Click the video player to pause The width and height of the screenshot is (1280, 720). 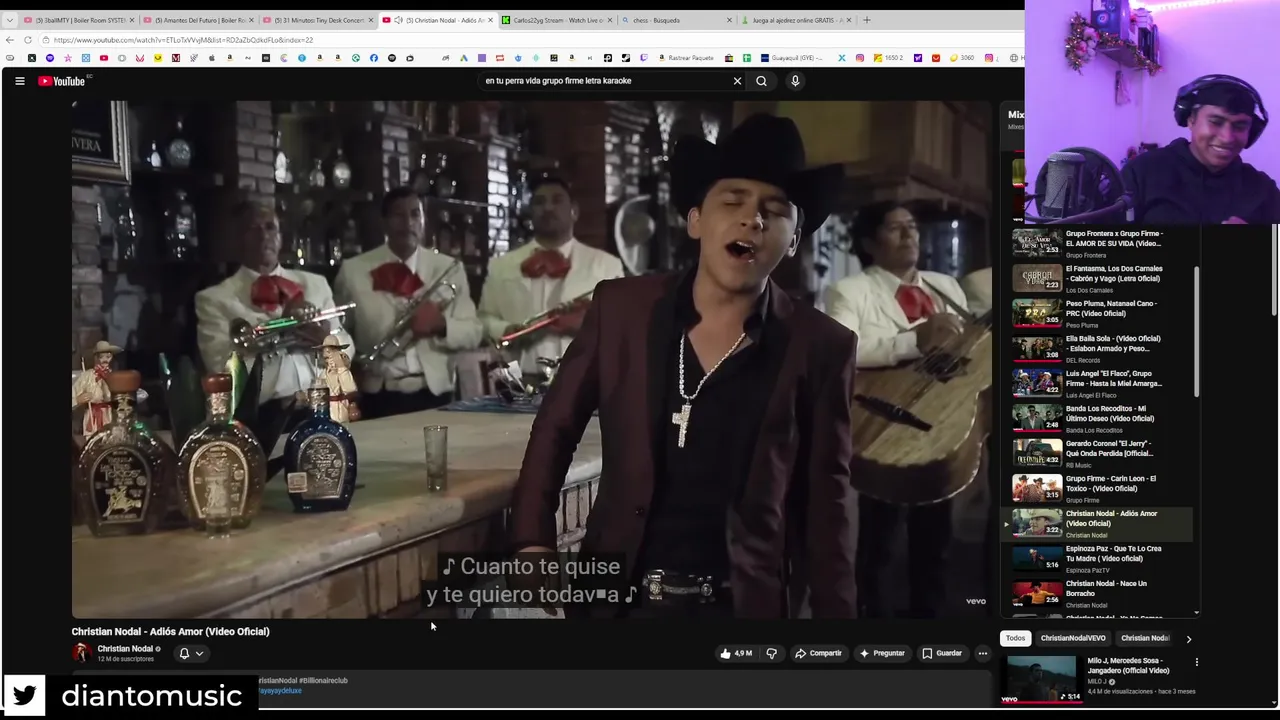coord(531,360)
